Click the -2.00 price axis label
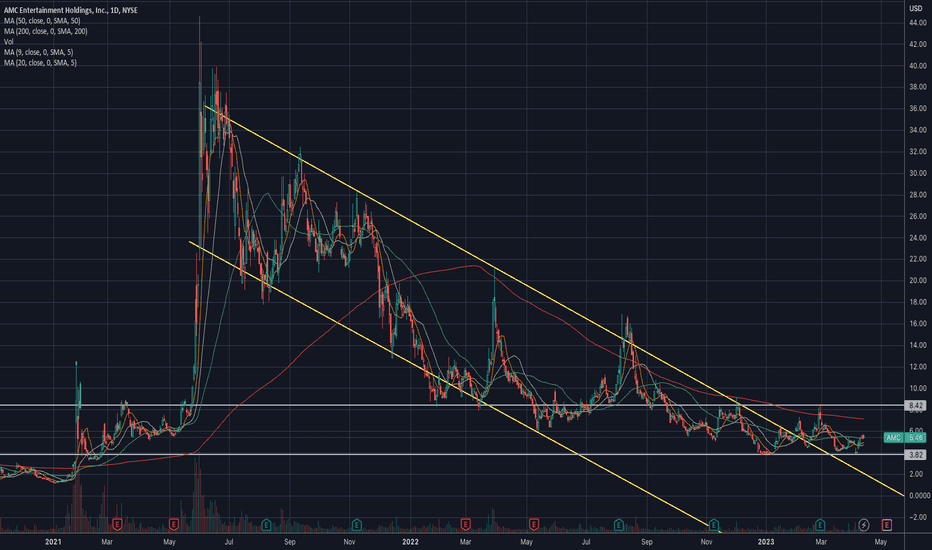The image size is (932, 550). (918, 517)
